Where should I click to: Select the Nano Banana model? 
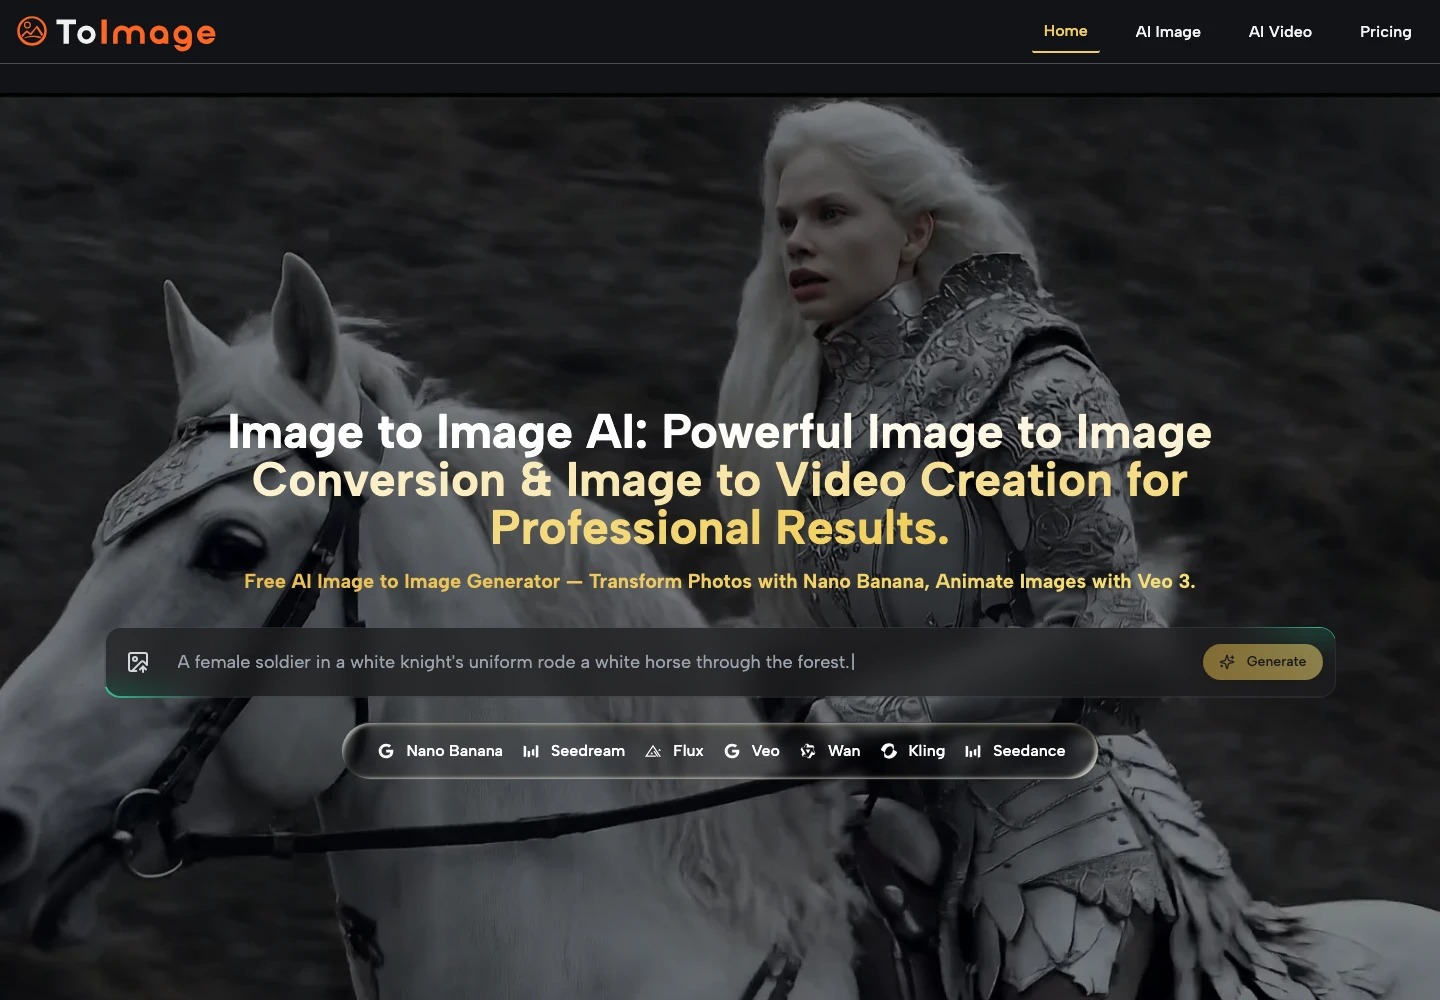tap(440, 751)
